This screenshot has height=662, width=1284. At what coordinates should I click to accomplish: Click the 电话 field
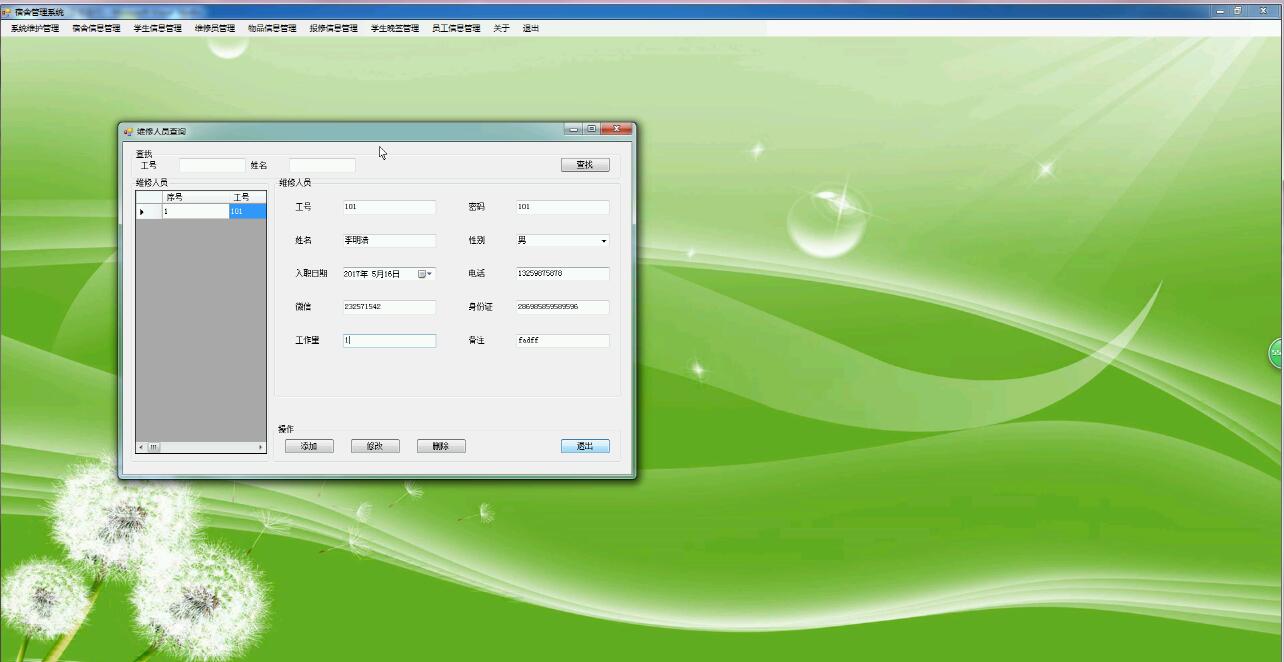click(x=563, y=274)
